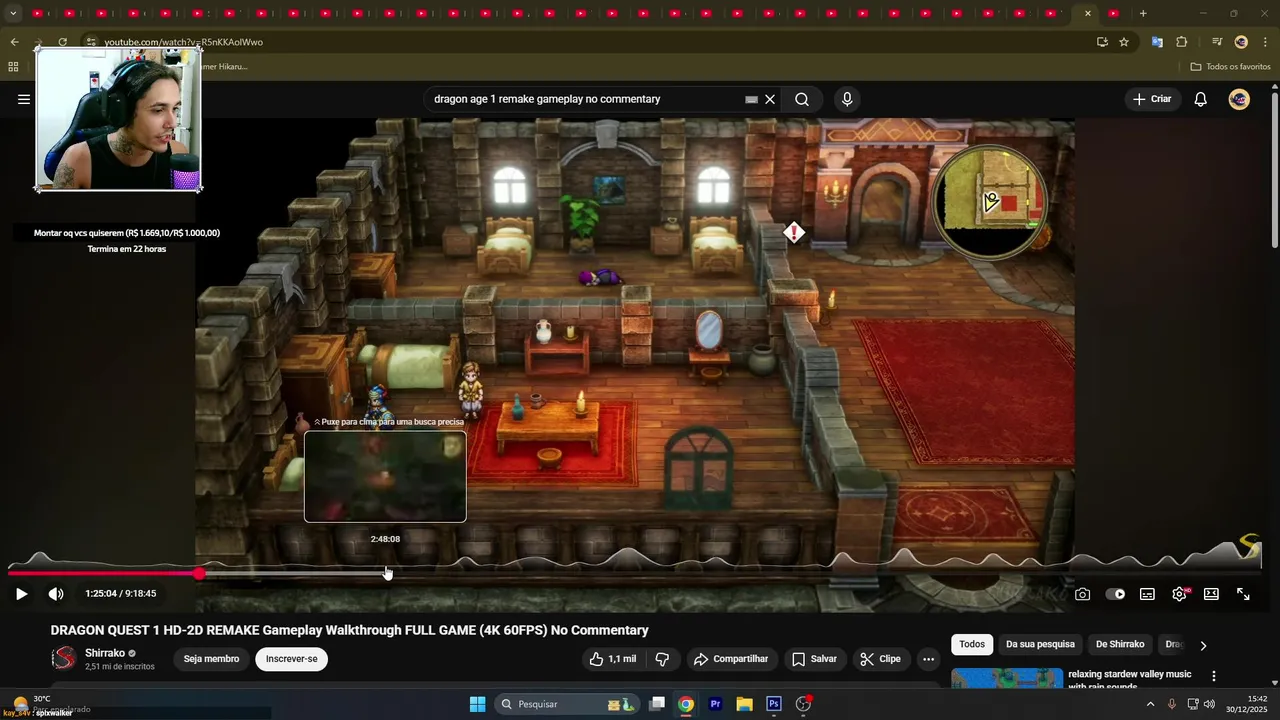
Task: Open the on-screen keyboard in search box
Action: pos(751,99)
